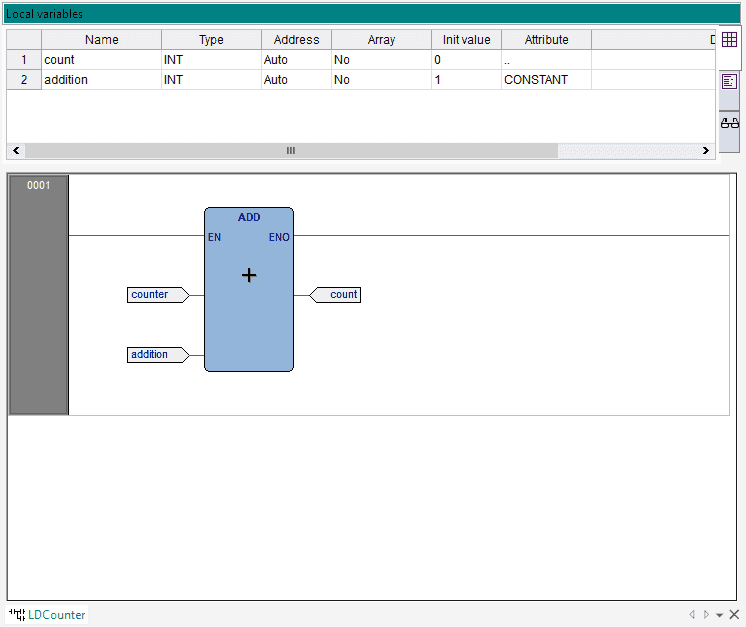Click the LDCounter ladder diagram icon
Viewport: 746px width, 627px height.
[16, 614]
